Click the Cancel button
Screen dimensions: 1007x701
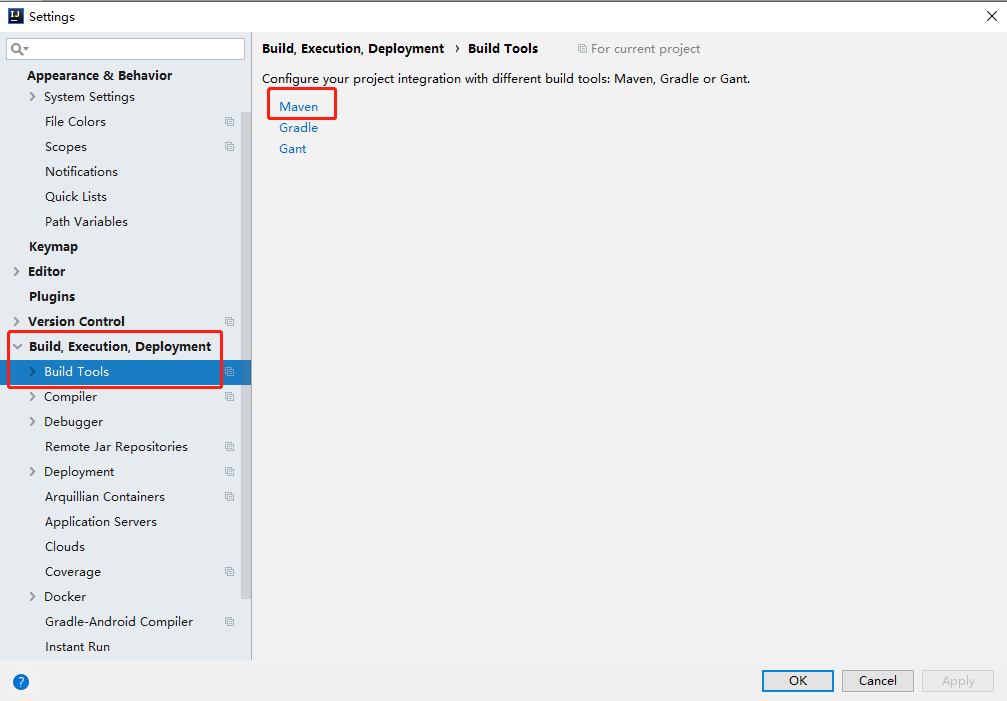[878, 680]
